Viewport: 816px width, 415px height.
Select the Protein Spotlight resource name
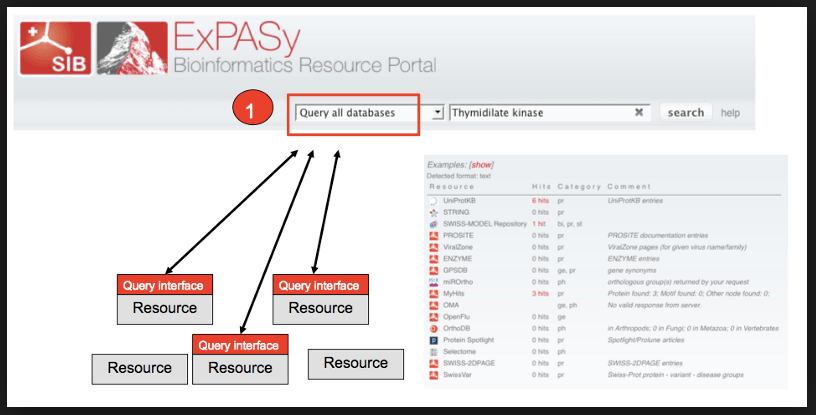tap(468, 340)
